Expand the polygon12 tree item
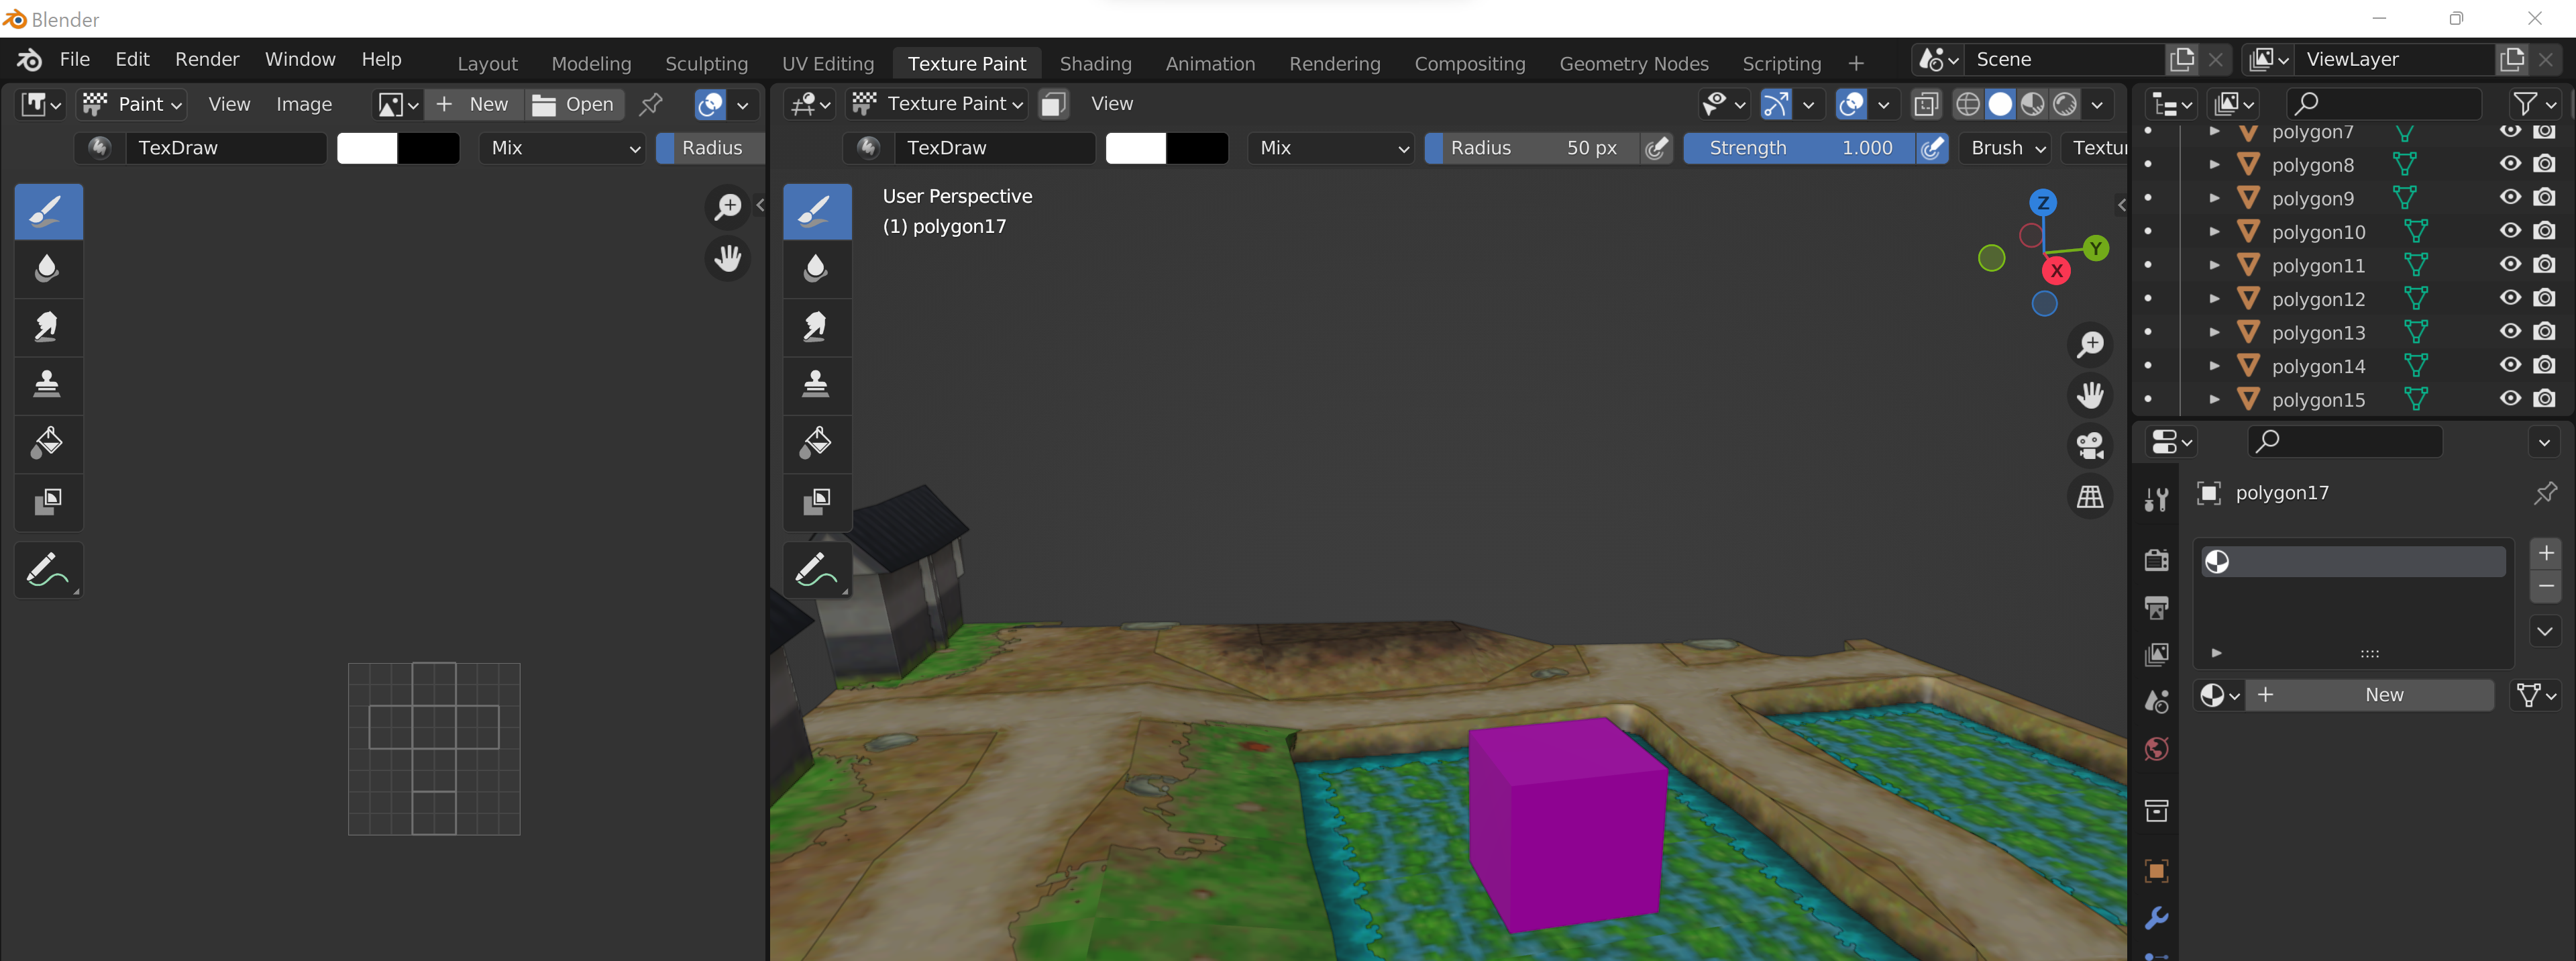2576x961 pixels. [x=2214, y=299]
